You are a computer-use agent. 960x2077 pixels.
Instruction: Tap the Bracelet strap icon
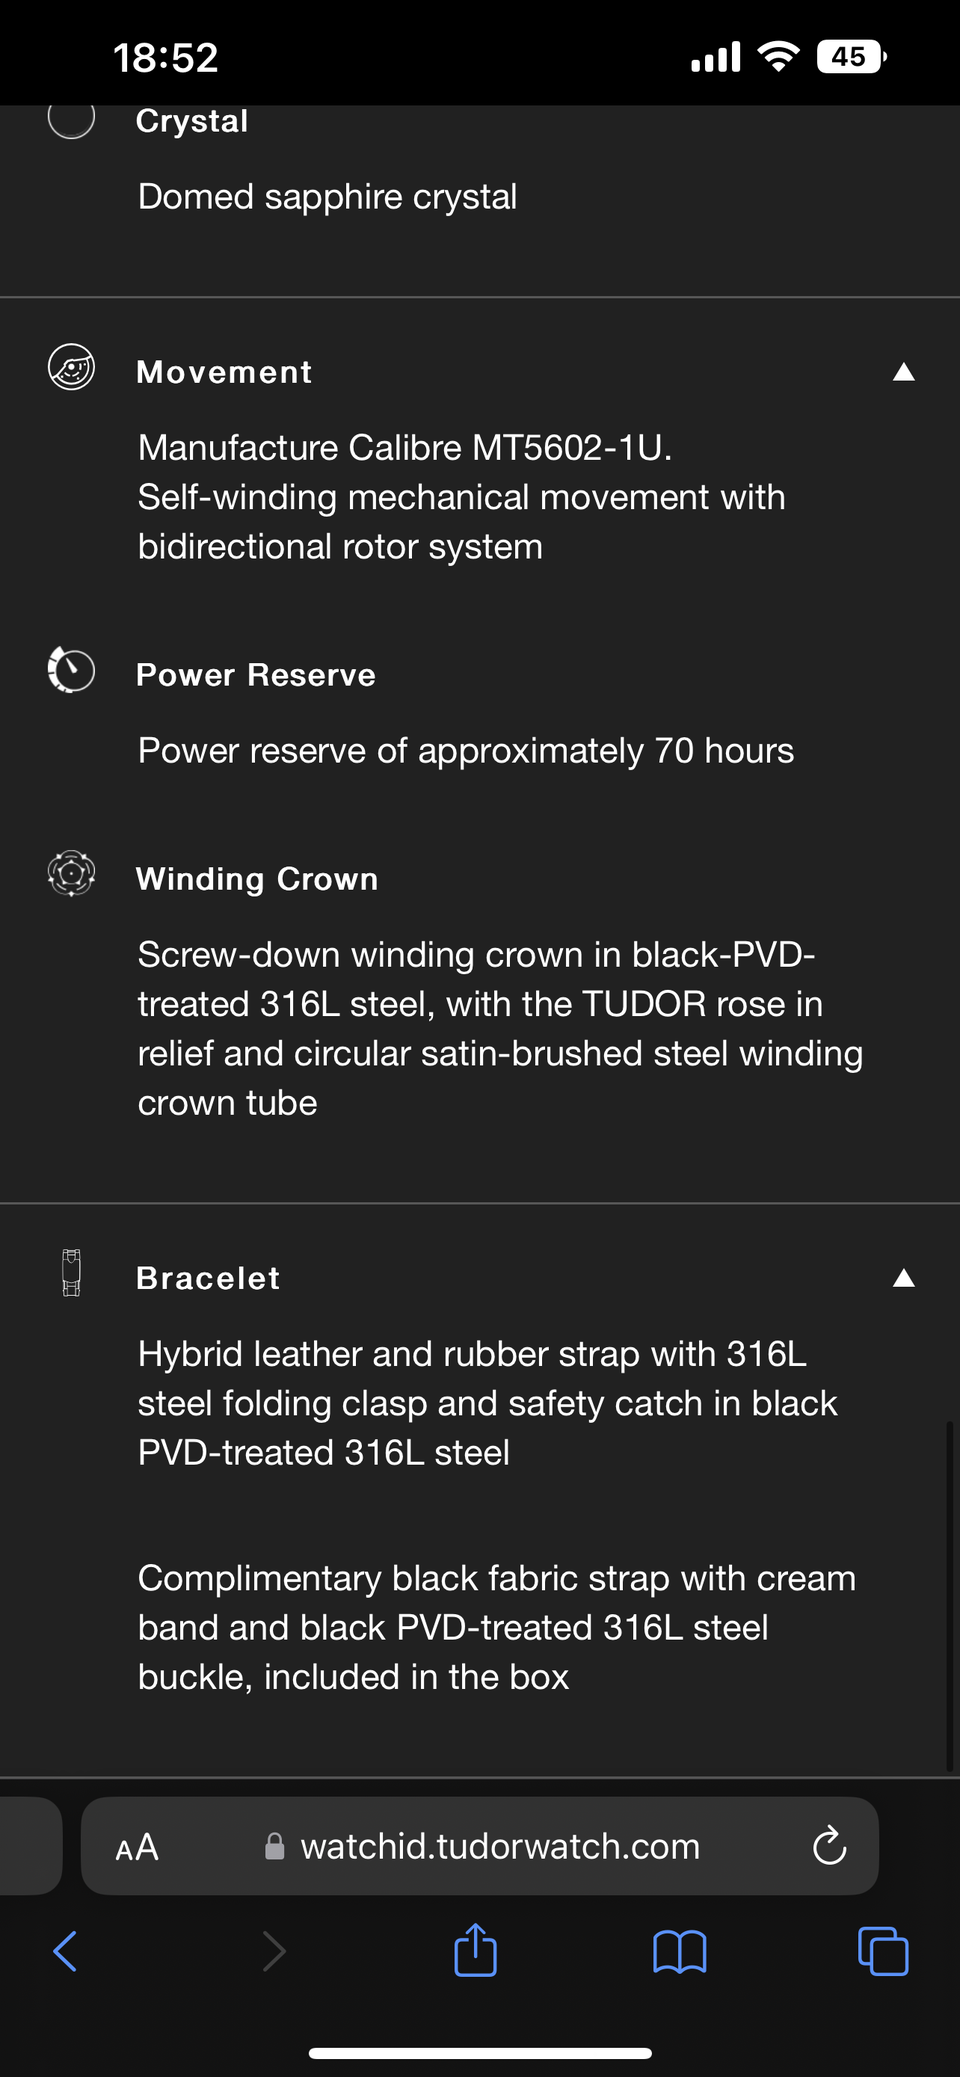coord(71,1273)
